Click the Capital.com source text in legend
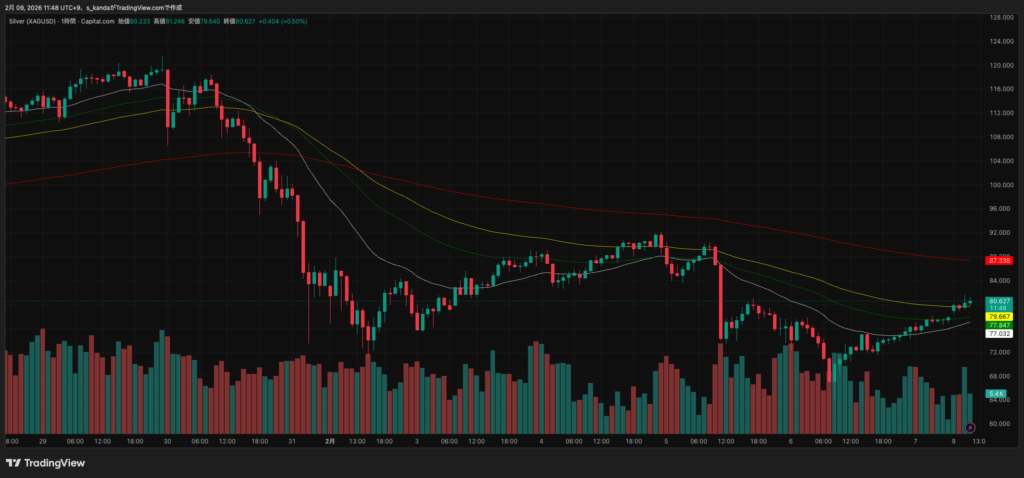1024x478 pixels. [118, 20]
